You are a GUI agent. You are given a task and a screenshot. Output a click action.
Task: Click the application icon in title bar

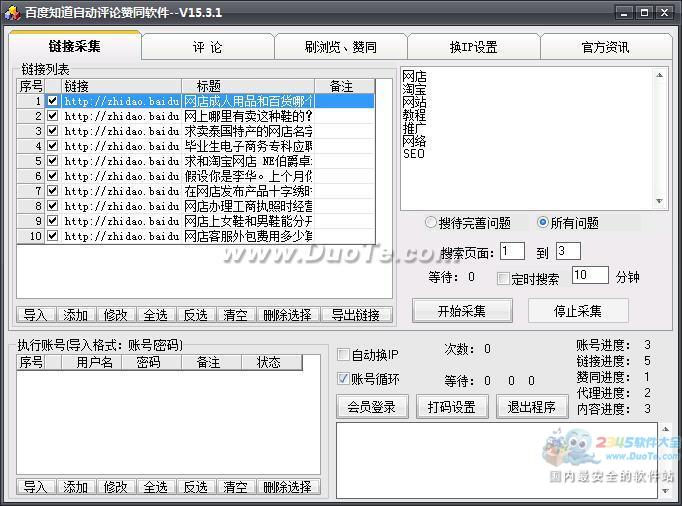point(12,12)
